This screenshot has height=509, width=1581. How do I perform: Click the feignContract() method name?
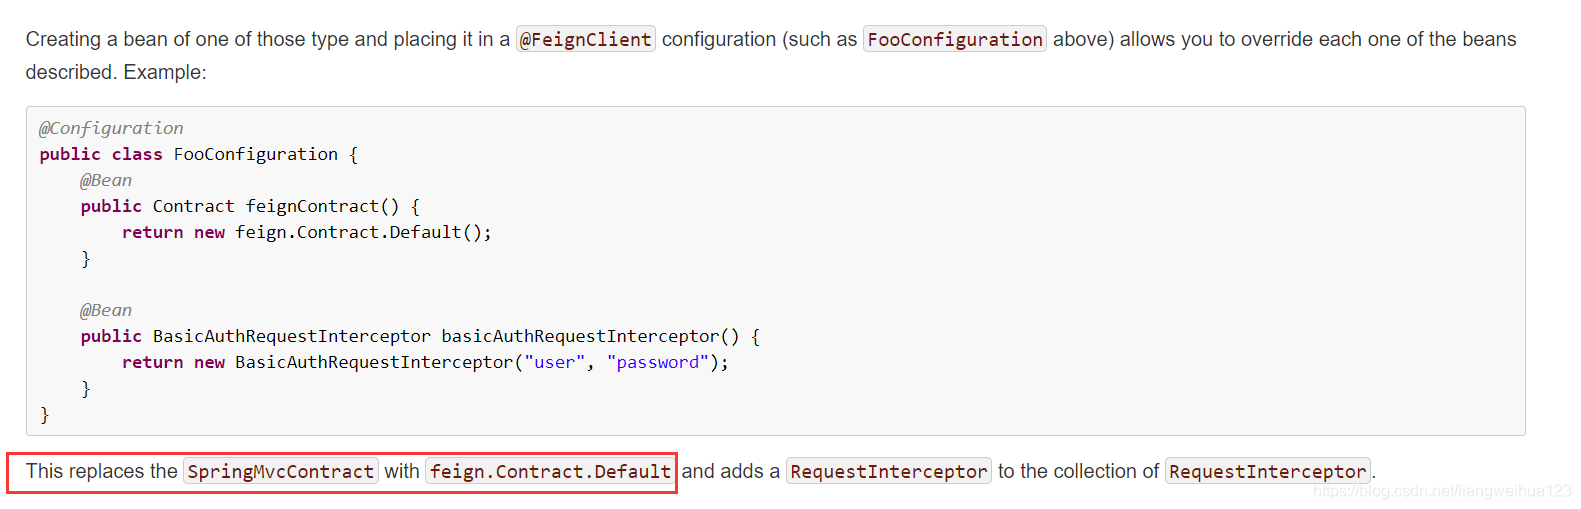[322, 206]
